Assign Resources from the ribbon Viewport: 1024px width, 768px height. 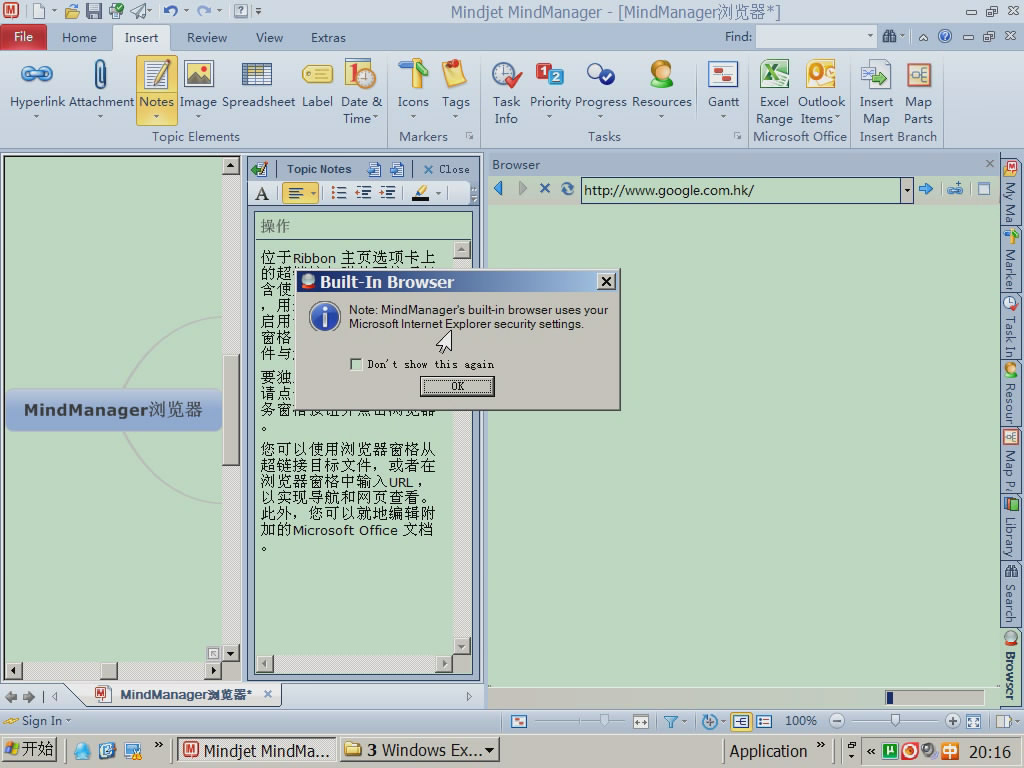(662, 83)
